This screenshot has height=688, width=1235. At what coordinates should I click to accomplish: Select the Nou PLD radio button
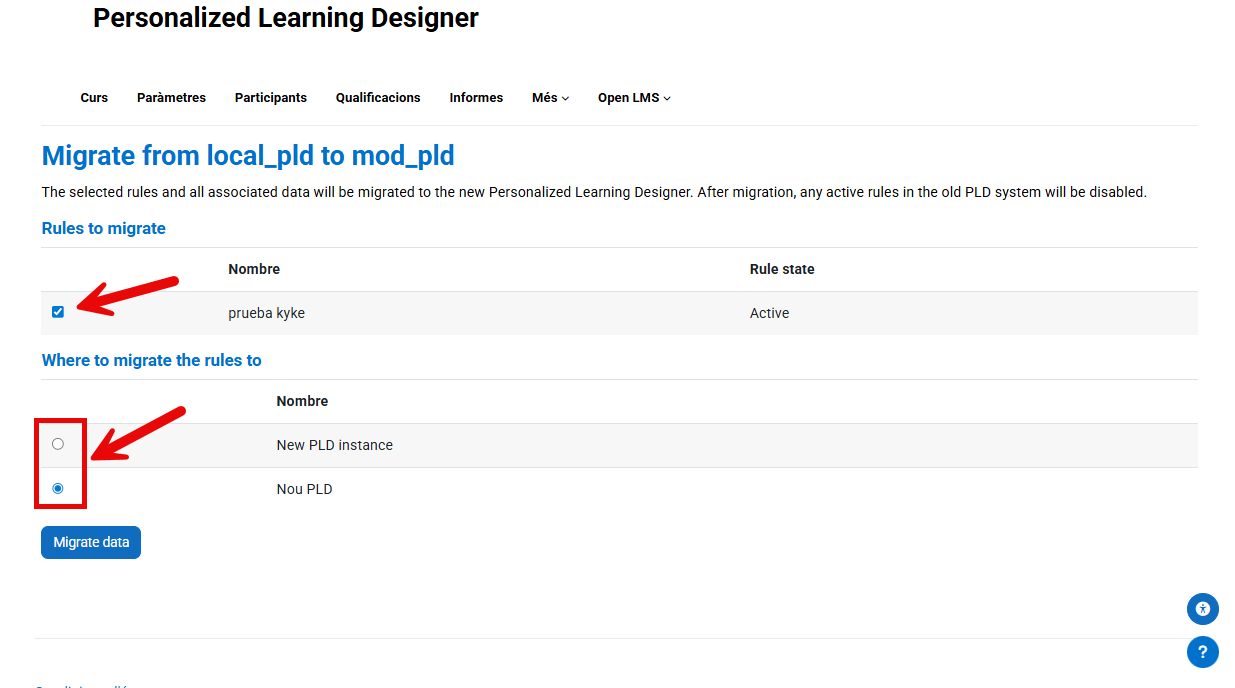58,489
